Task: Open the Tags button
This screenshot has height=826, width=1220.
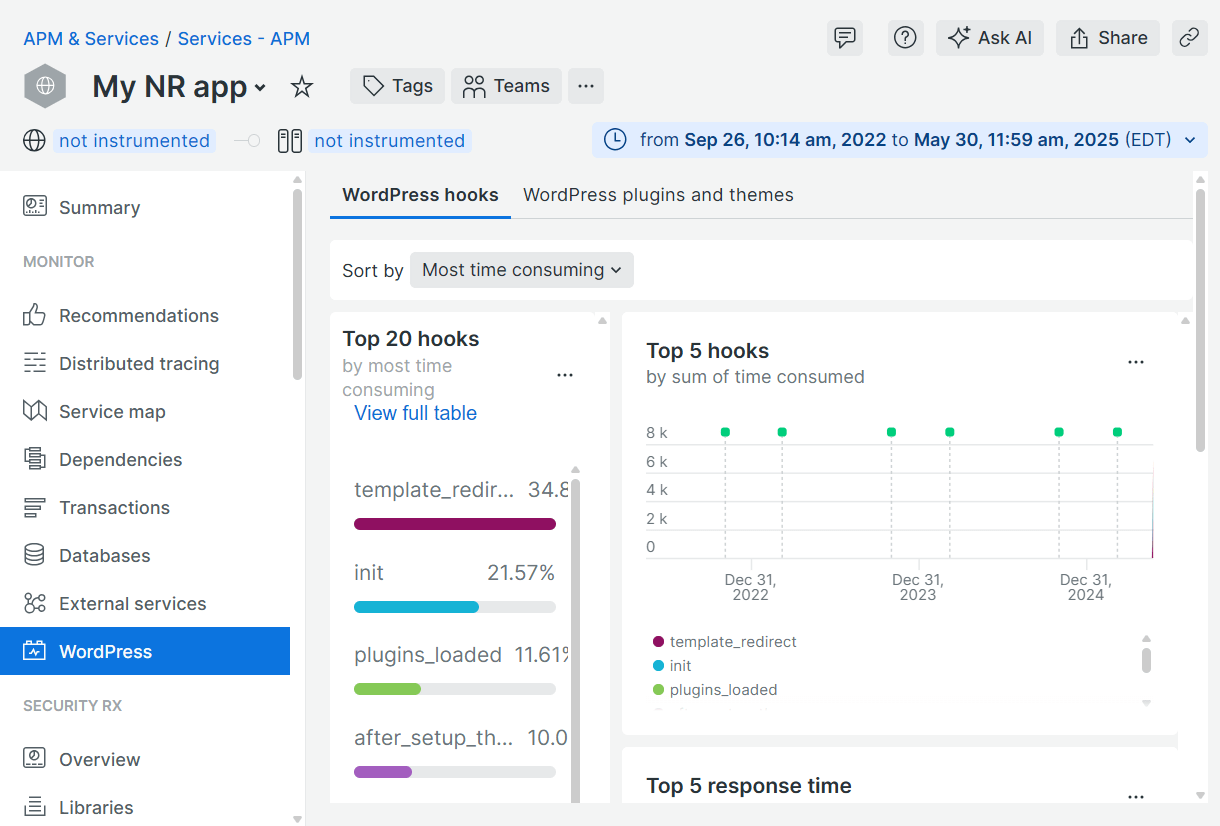Action: [397, 86]
